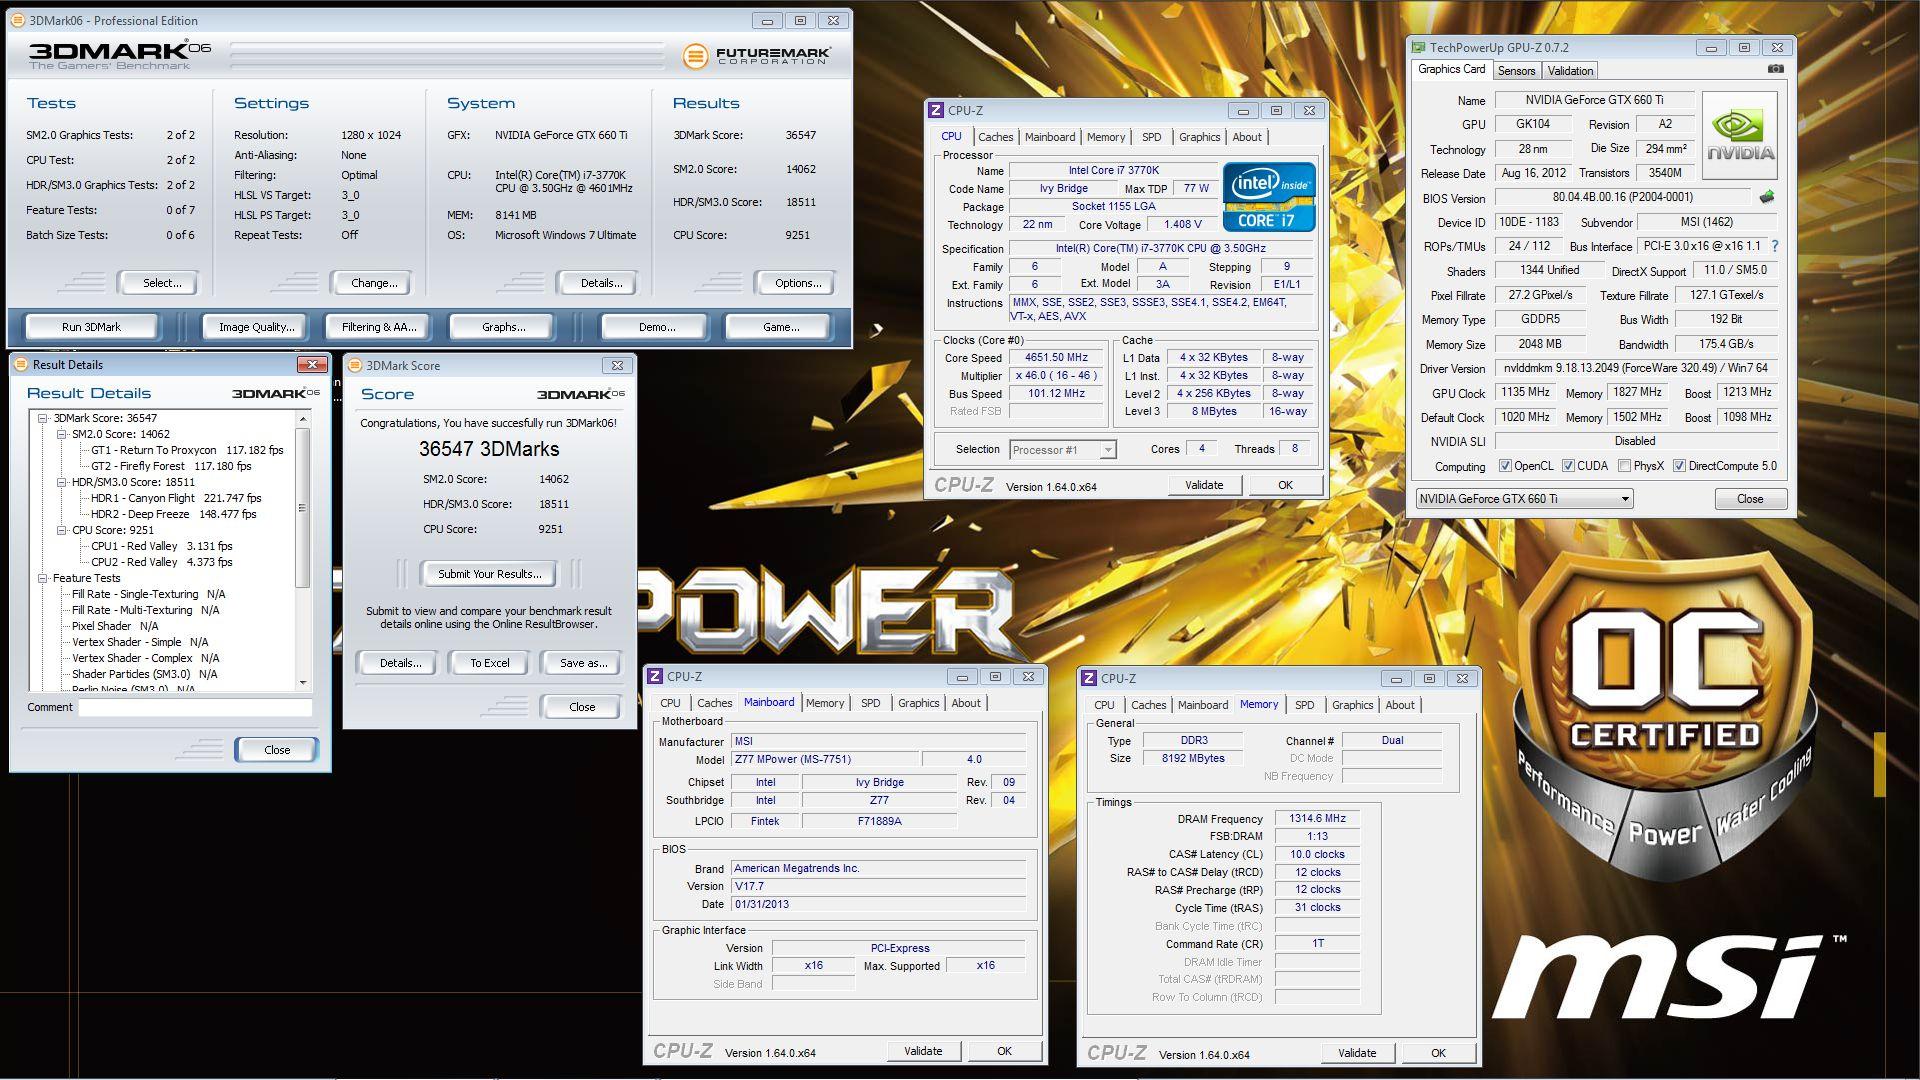
Task: Click the Close button in 3DMark Score dialog
Action: point(582,707)
